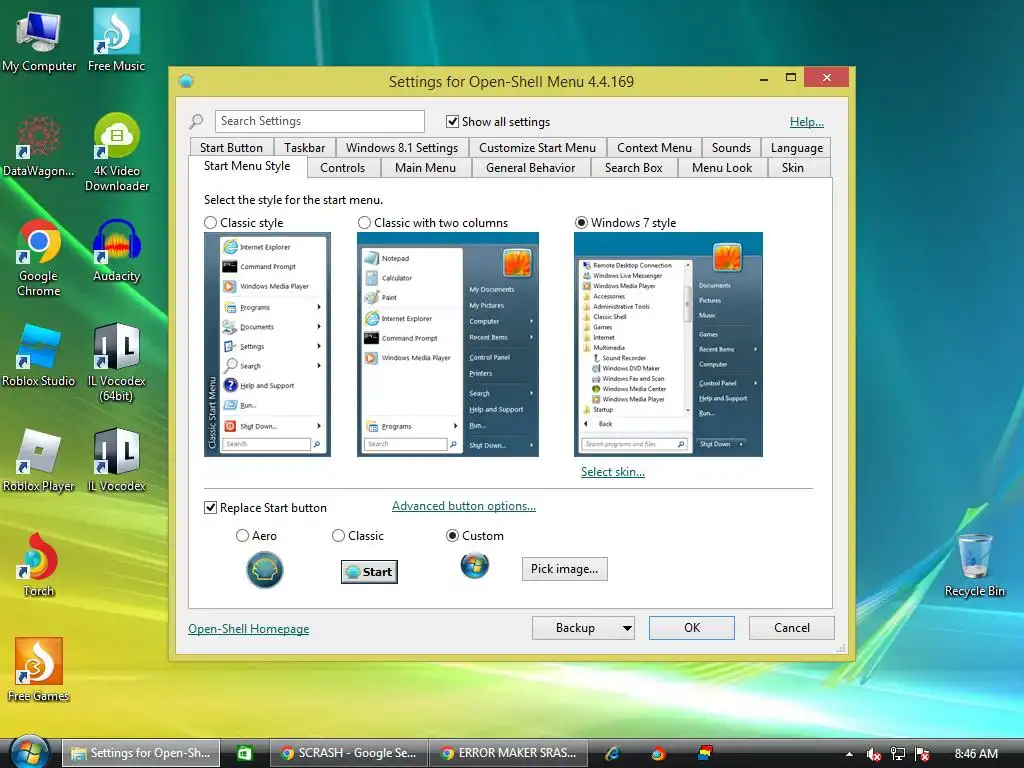Open the Menu Look tab
This screenshot has width=1024, height=768.
[722, 168]
